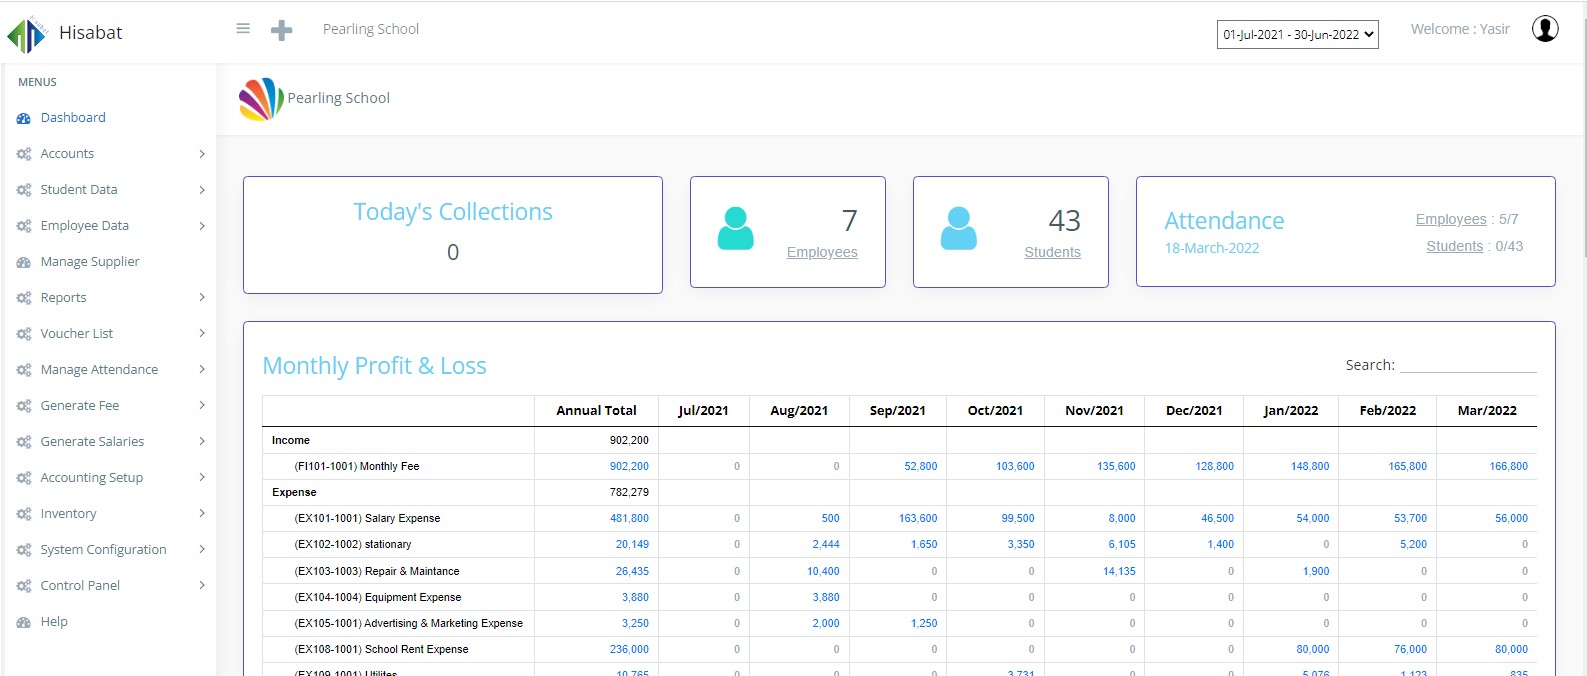Image resolution: width=1587 pixels, height=676 pixels.
Task: Click the Students link in Attendance card
Action: [x=1454, y=246]
